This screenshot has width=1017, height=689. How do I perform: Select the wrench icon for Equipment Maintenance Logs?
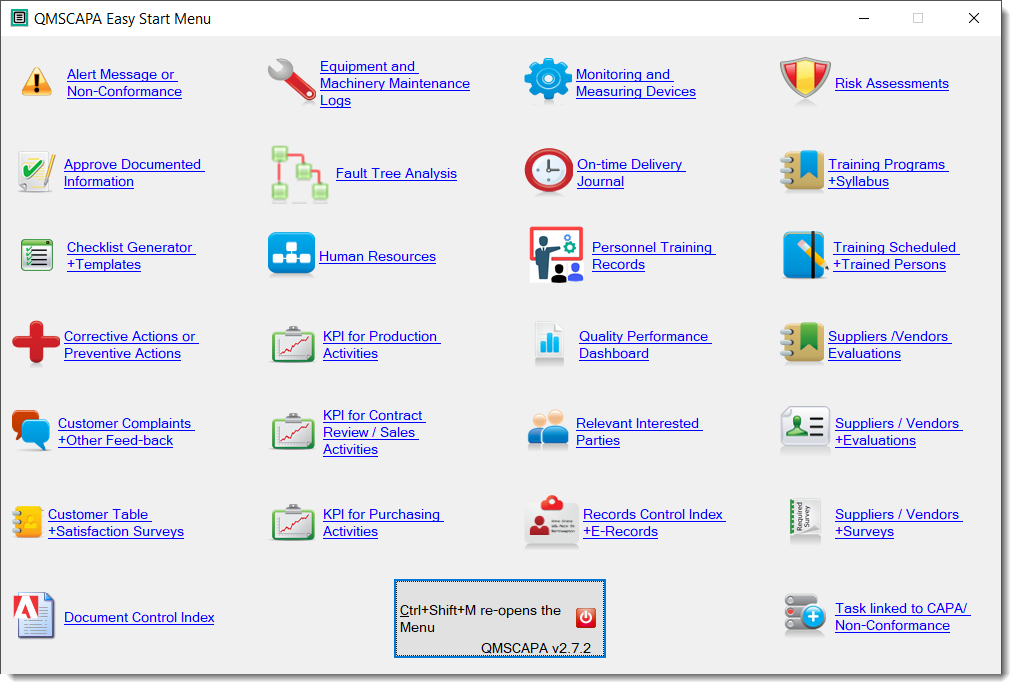click(x=291, y=80)
